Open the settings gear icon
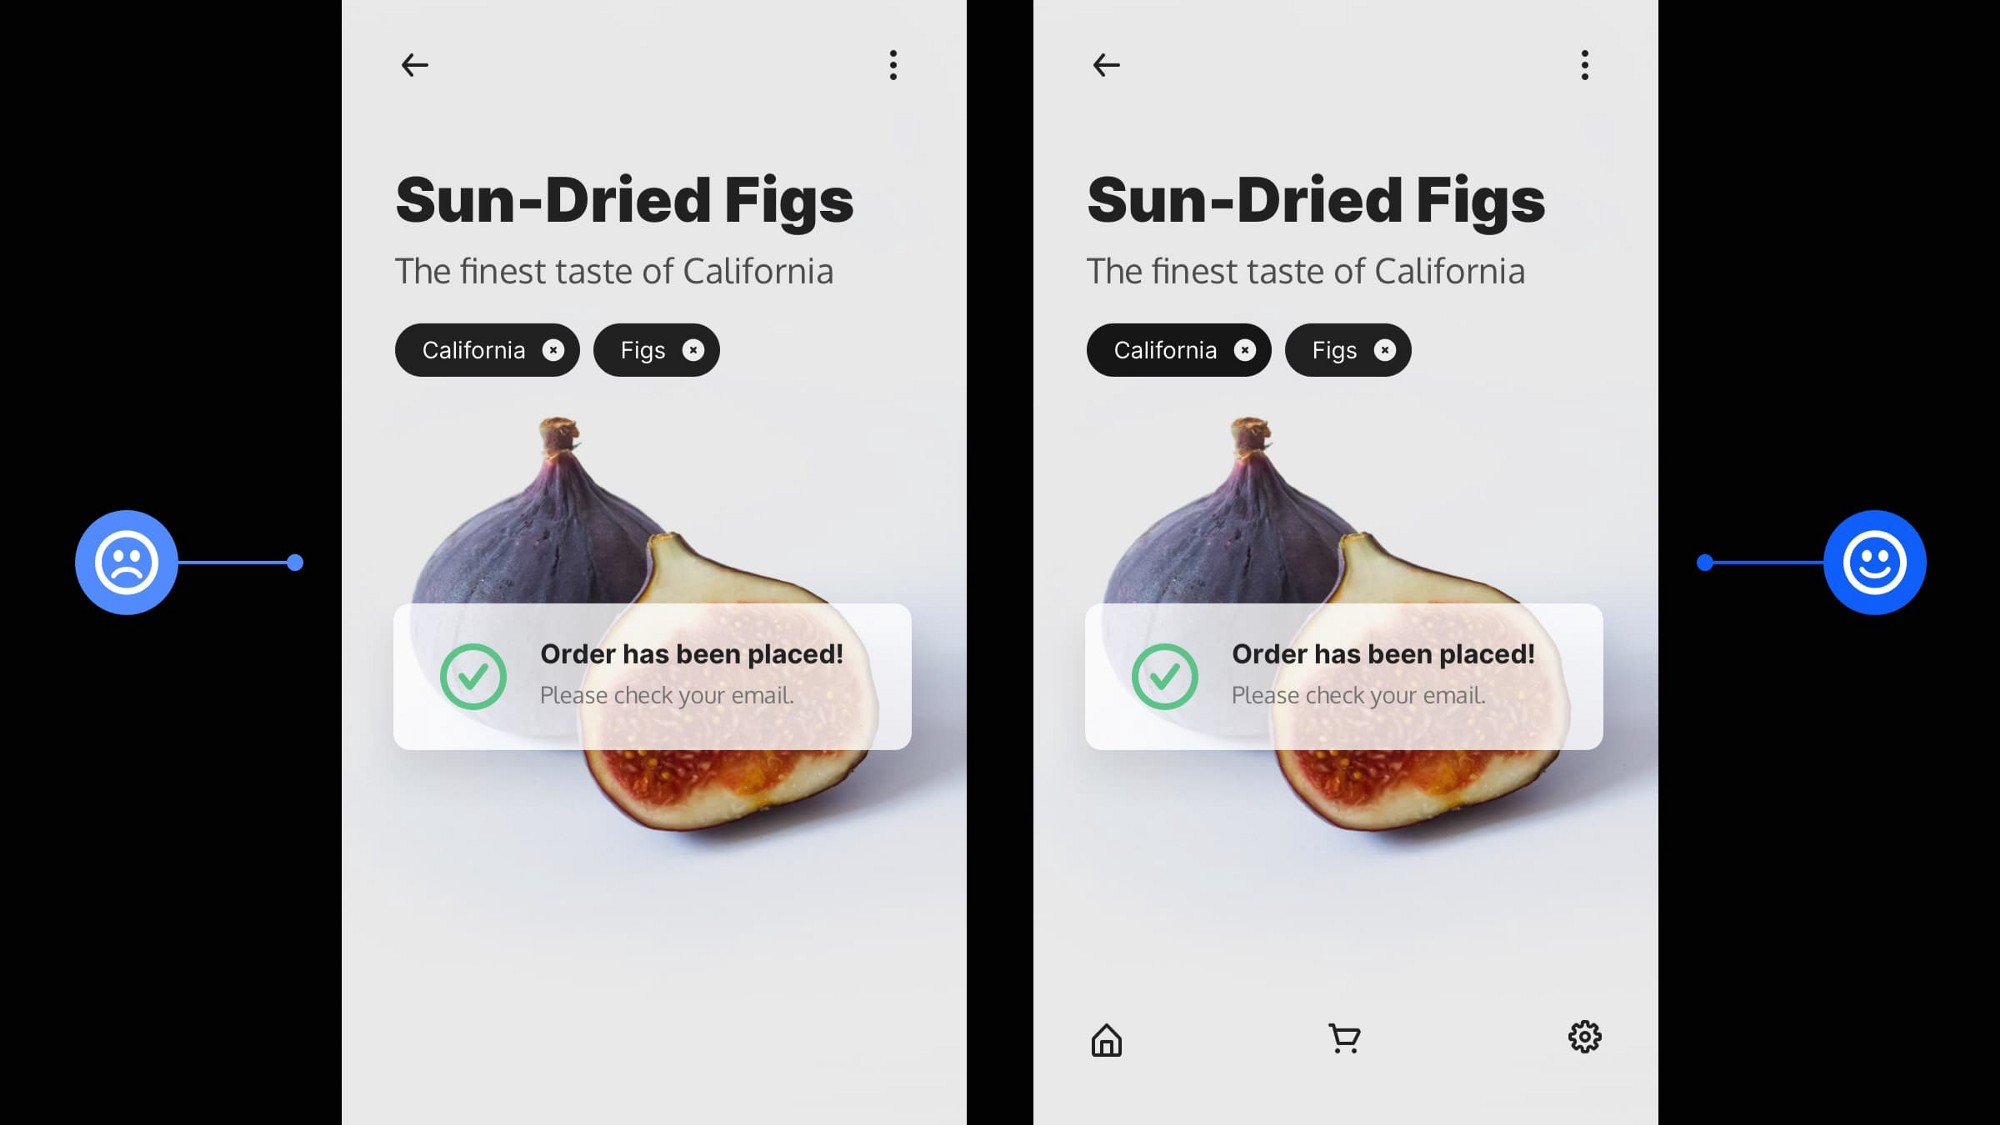Viewport: 2000px width, 1125px height. [x=1584, y=1037]
